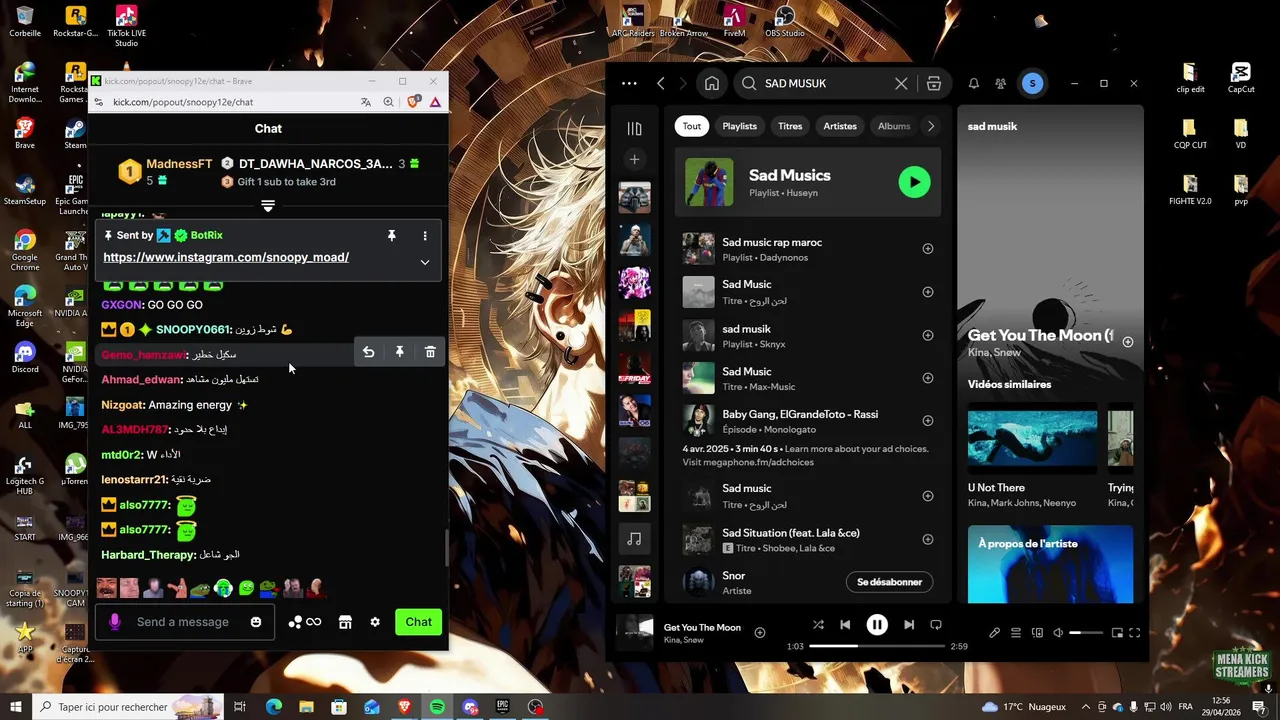
Task: Show more filter chips with arrow
Action: pos(931,126)
